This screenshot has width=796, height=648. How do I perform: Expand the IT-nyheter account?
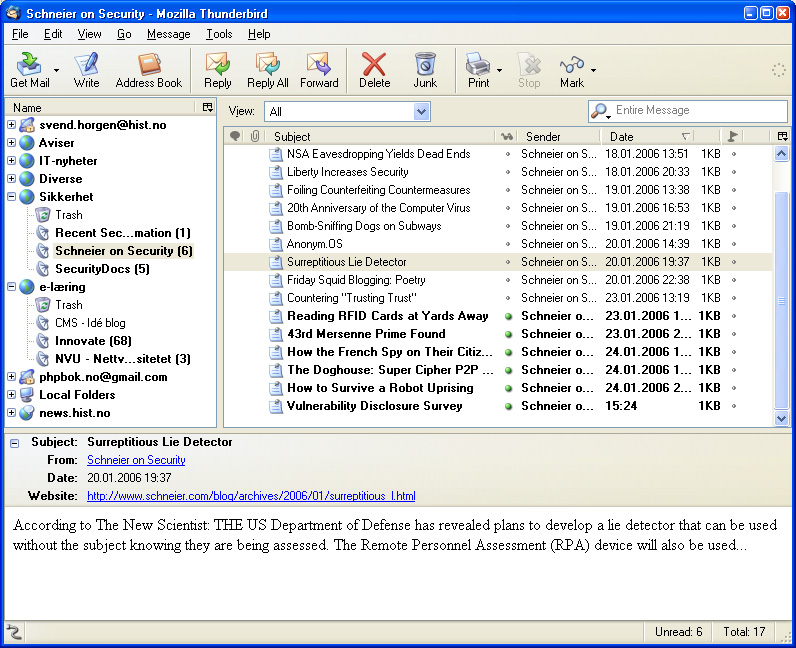point(11,160)
